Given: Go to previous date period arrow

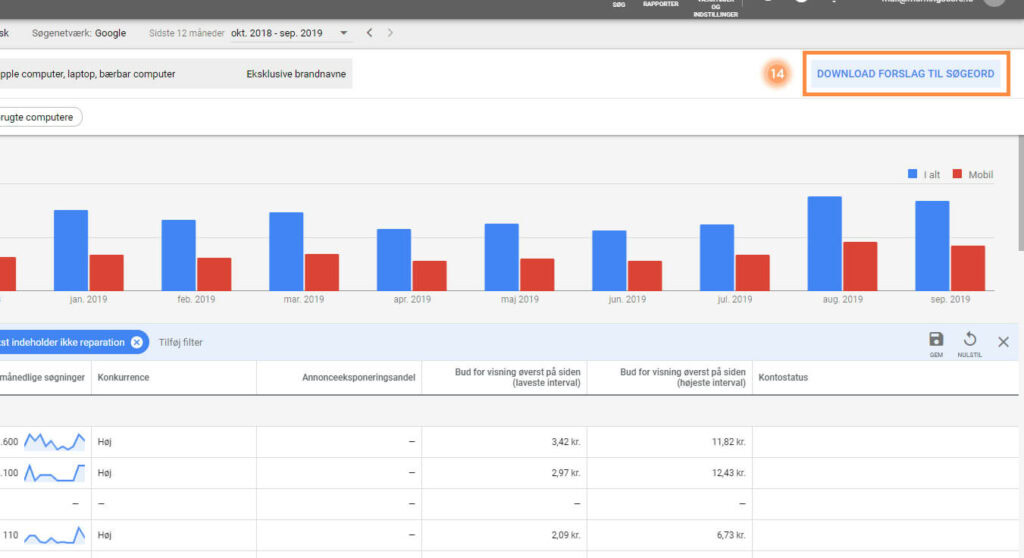Looking at the screenshot, I should point(369,33).
